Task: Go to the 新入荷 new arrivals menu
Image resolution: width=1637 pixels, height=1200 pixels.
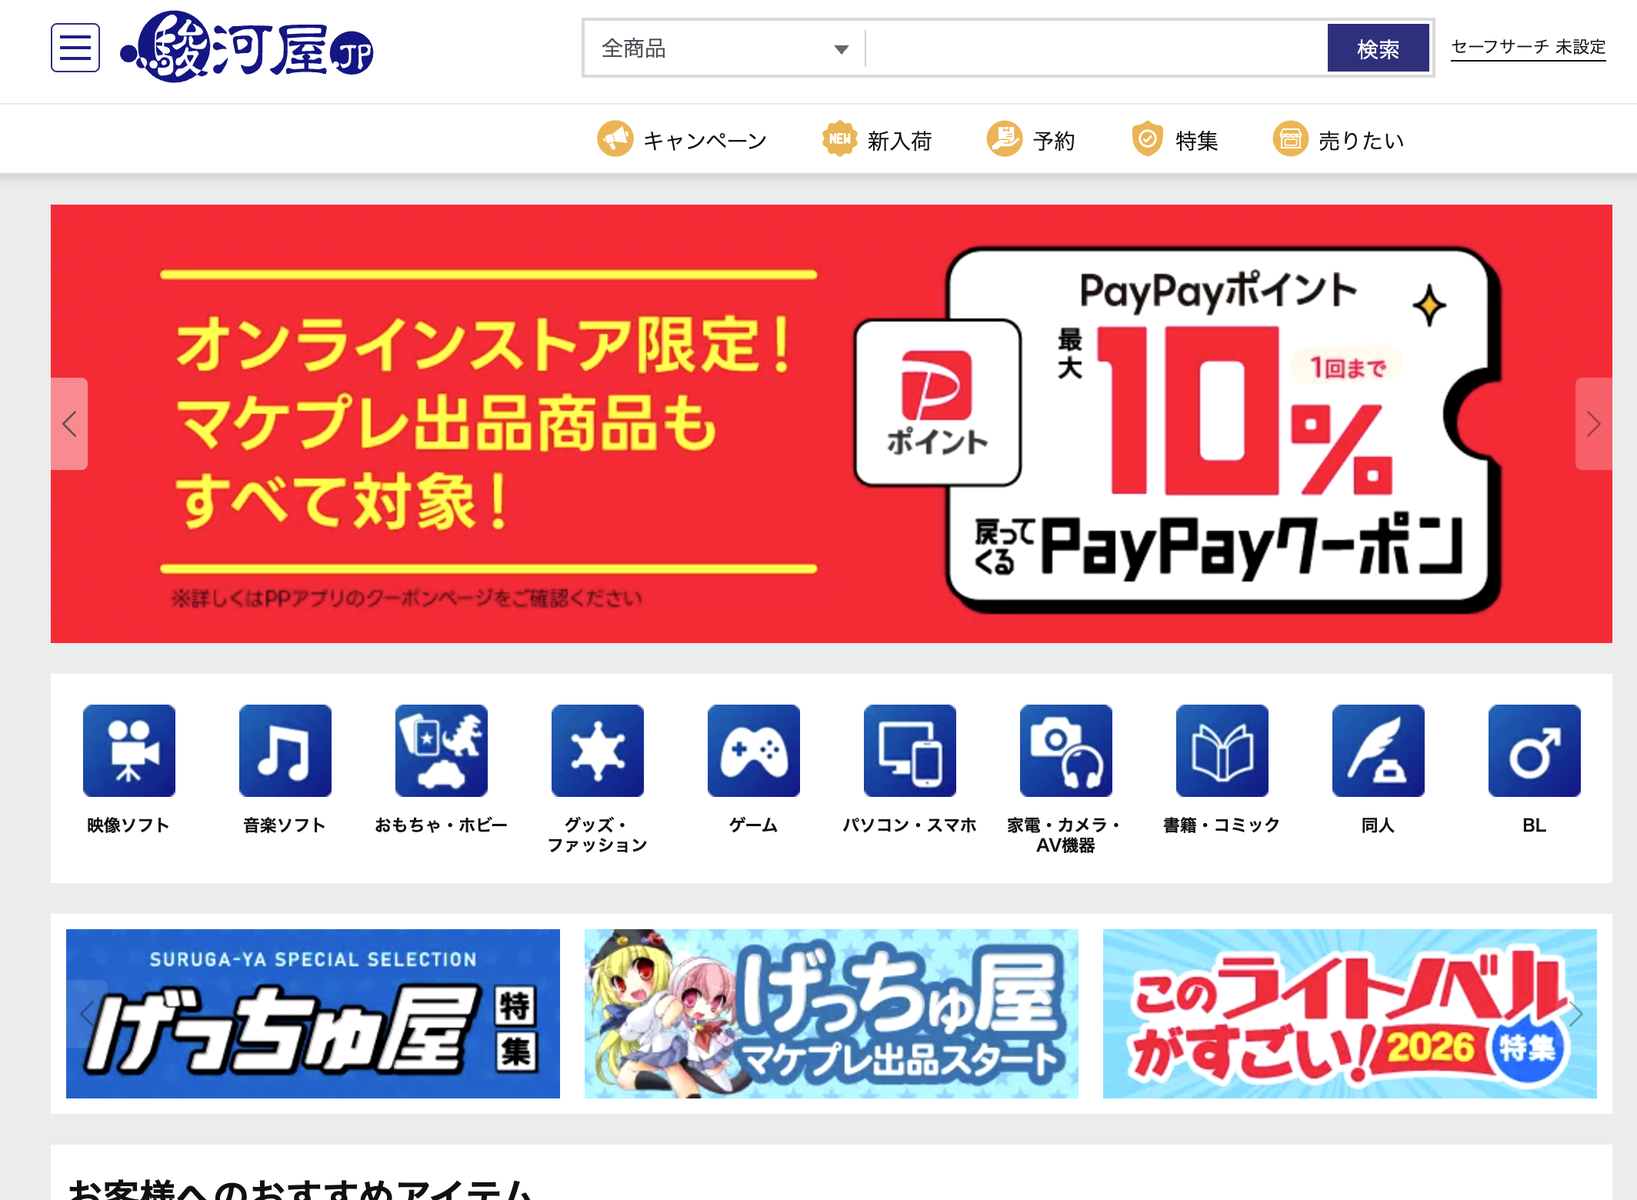Action: point(877,139)
